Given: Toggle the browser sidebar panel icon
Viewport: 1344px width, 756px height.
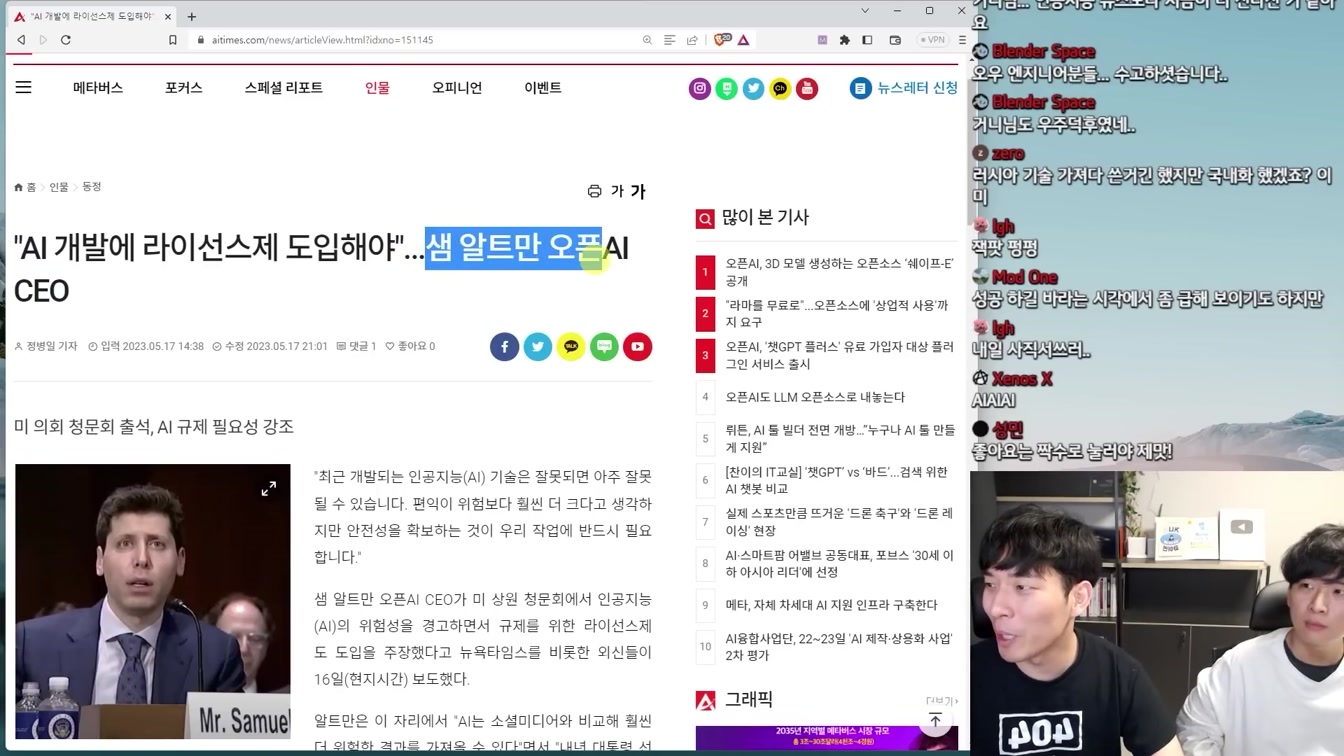Looking at the screenshot, I should coord(867,40).
